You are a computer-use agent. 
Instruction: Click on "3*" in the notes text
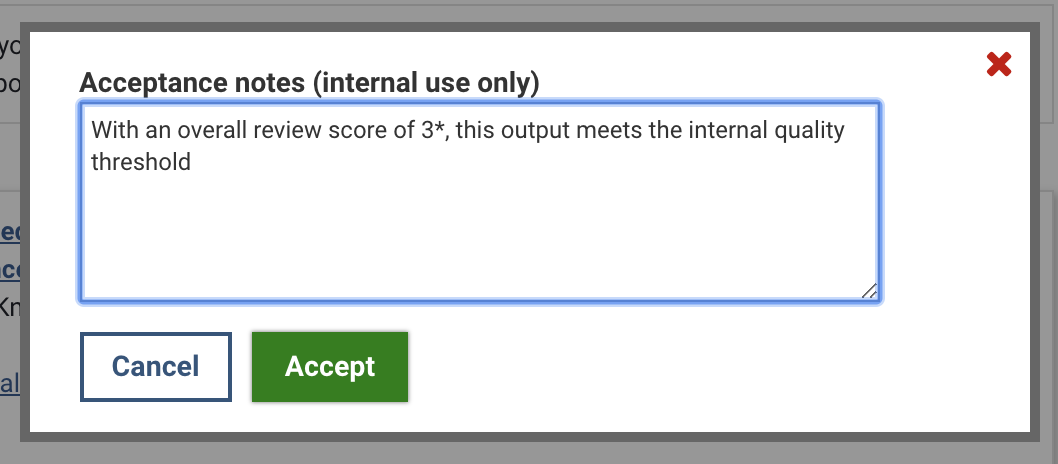(433, 131)
